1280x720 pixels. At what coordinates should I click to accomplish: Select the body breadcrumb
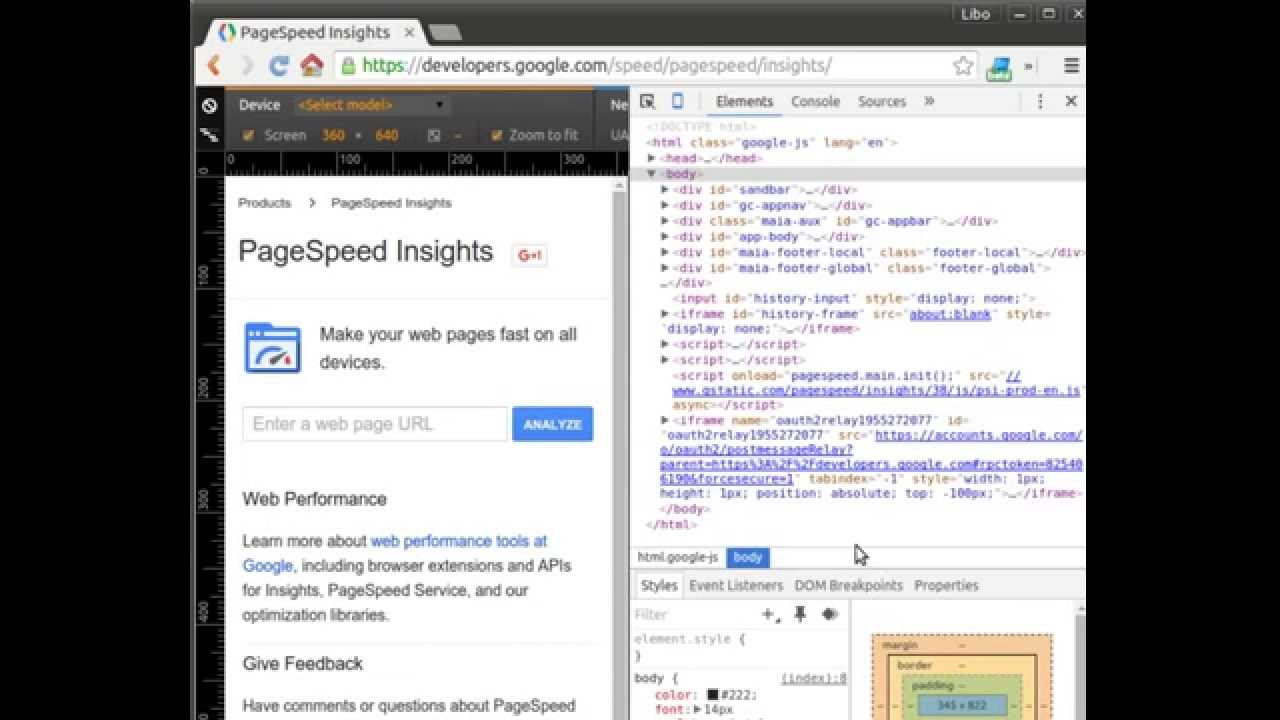point(748,557)
